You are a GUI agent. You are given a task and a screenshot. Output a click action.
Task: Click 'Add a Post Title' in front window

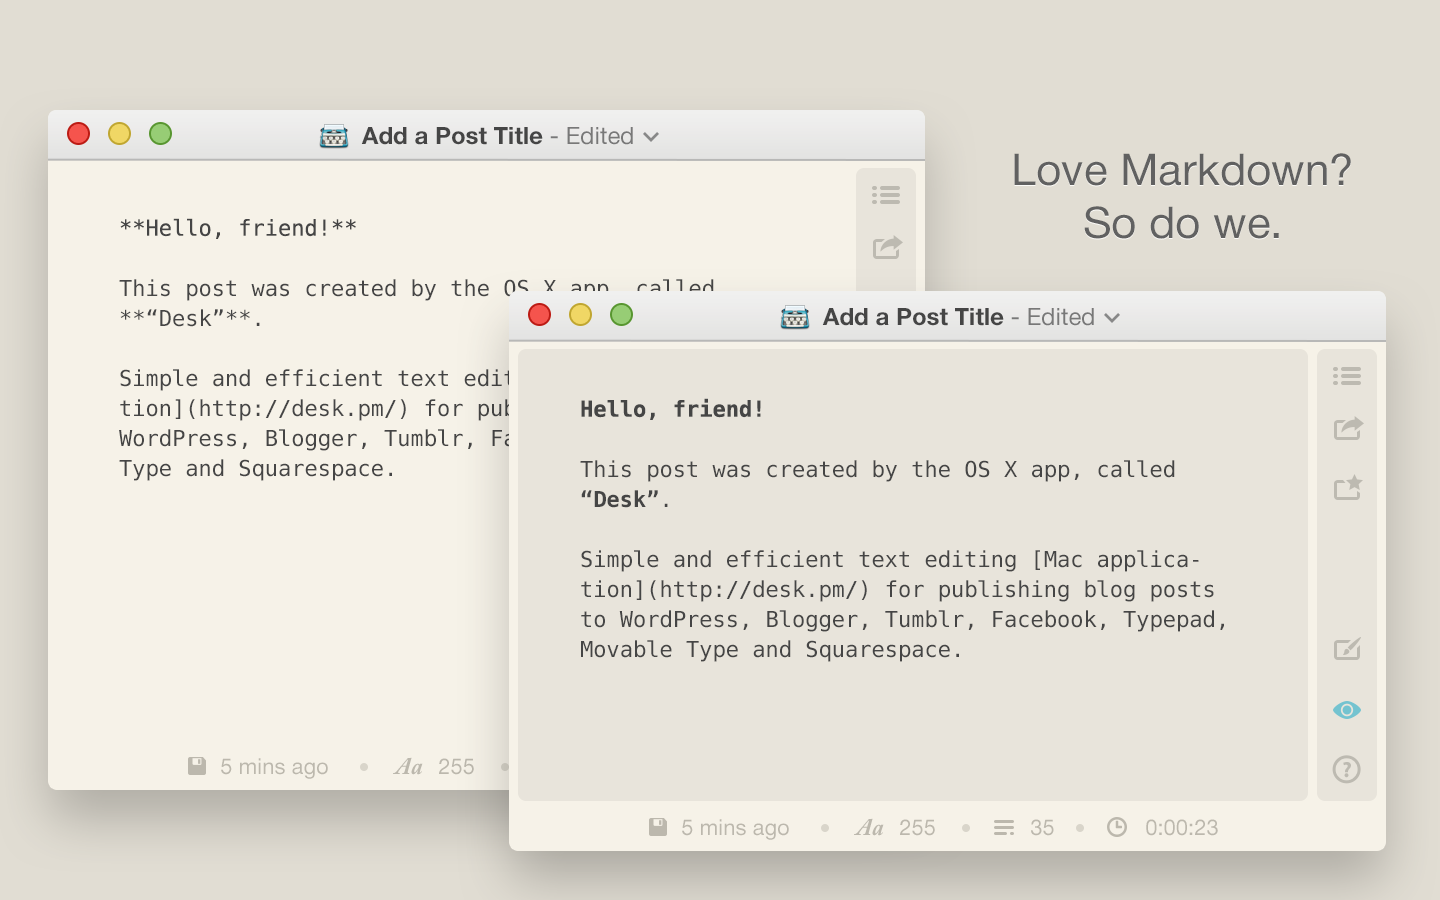tap(913, 317)
